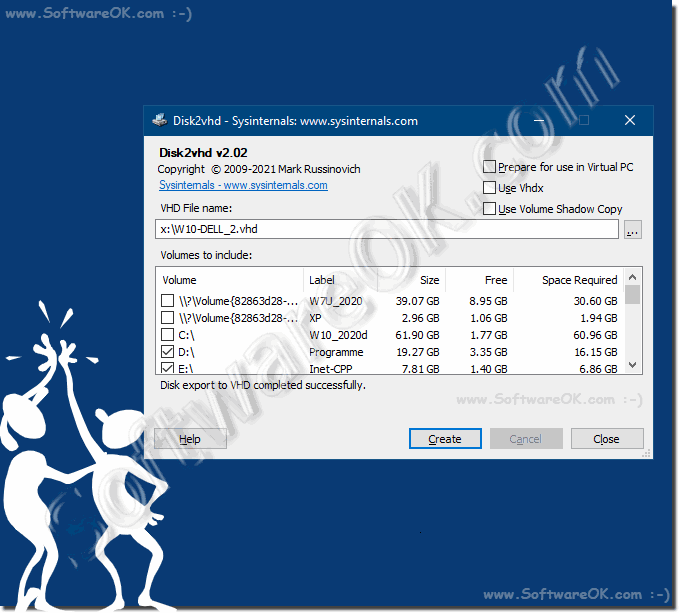Check the C:\ volume checkbox

click(x=168, y=335)
